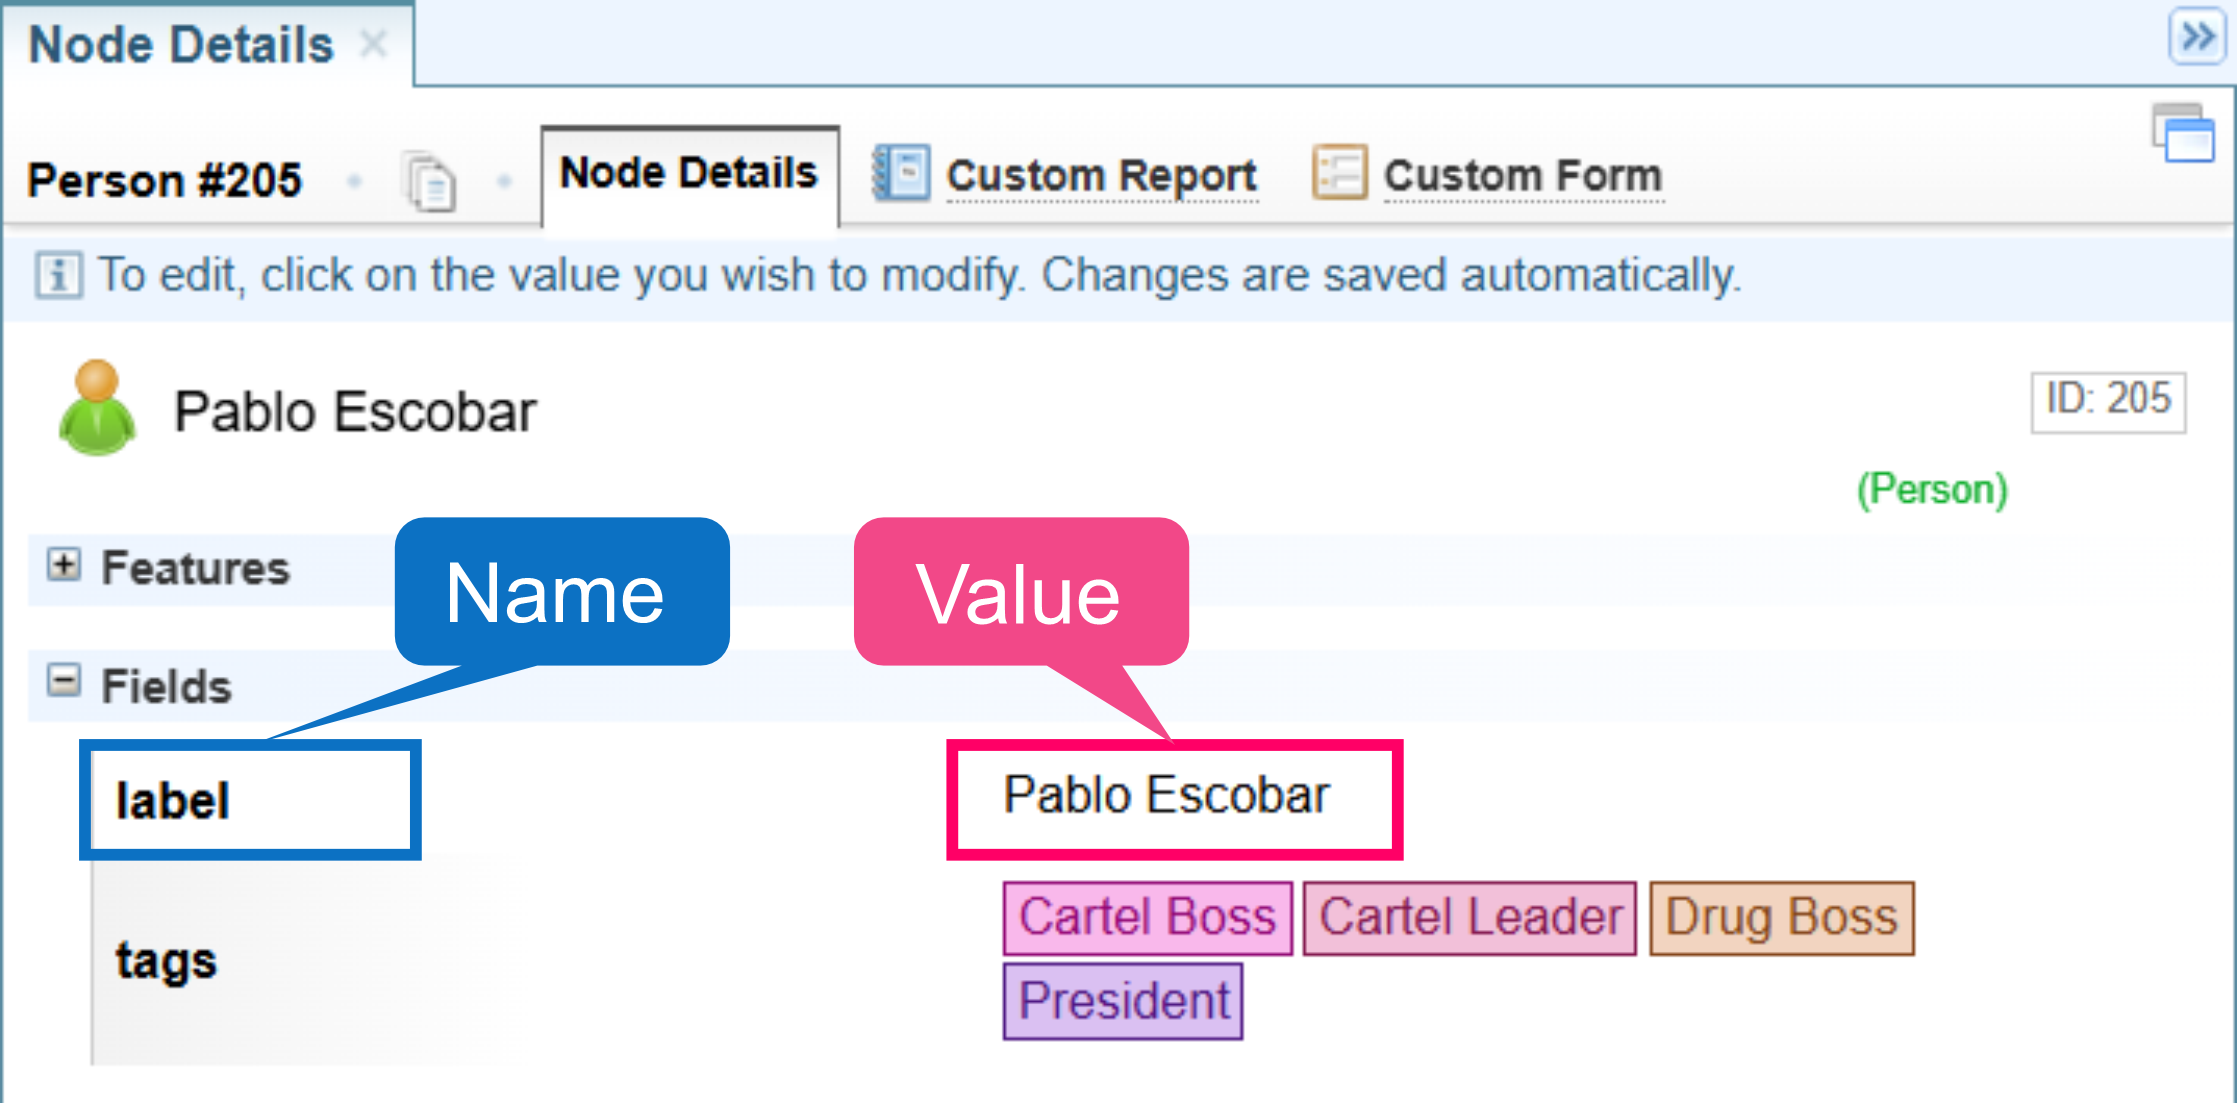This screenshot has height=1103, width=2237.
Task: Collapse the Fields section
Action: (x=64, y=682)
